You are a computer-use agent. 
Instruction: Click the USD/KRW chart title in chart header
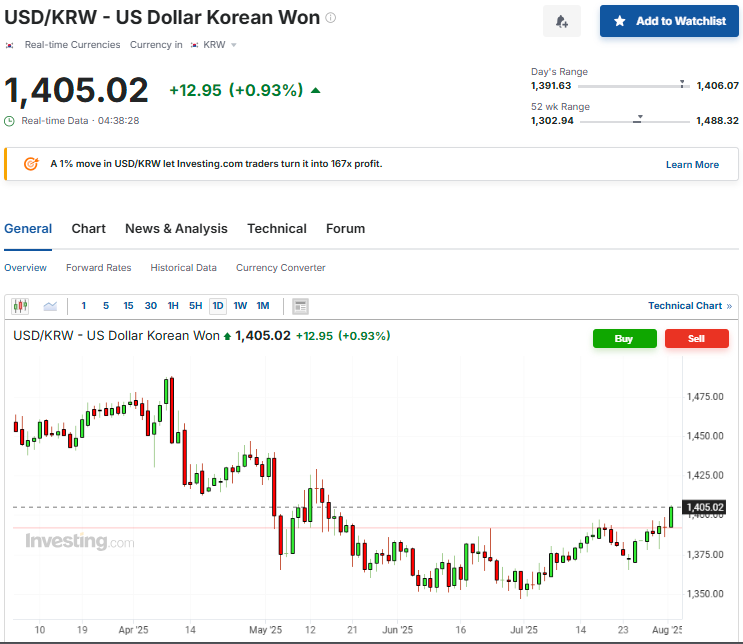[x=116, y=336]
